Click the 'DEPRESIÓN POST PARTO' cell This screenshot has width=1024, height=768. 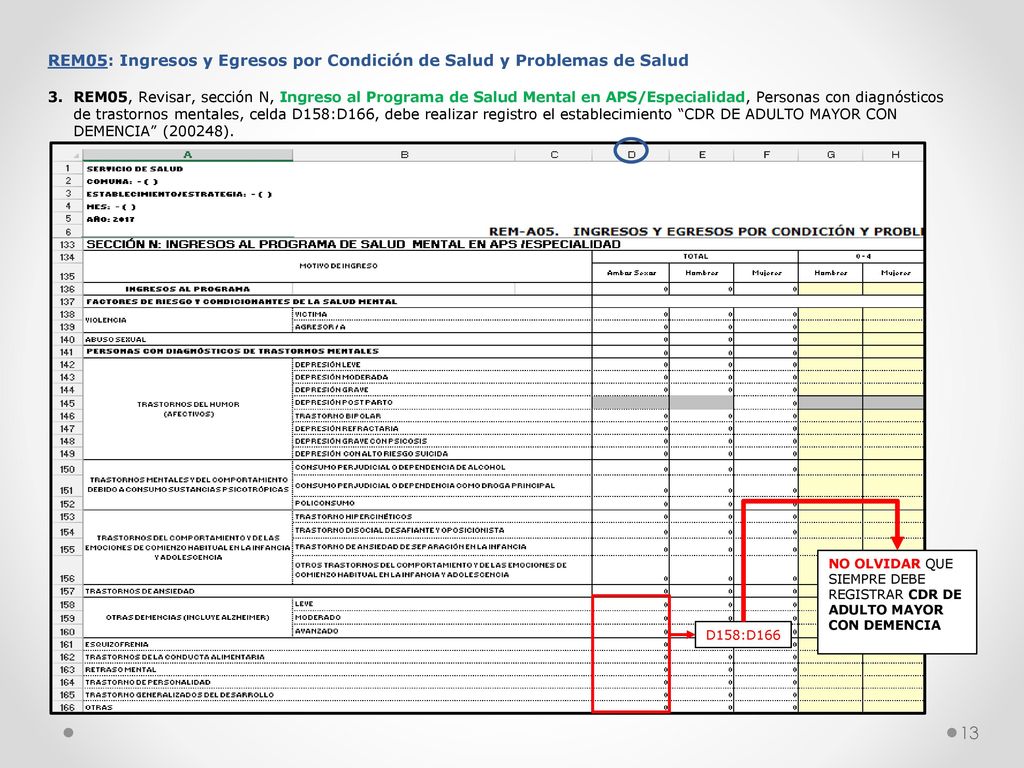tap(442, 402)
